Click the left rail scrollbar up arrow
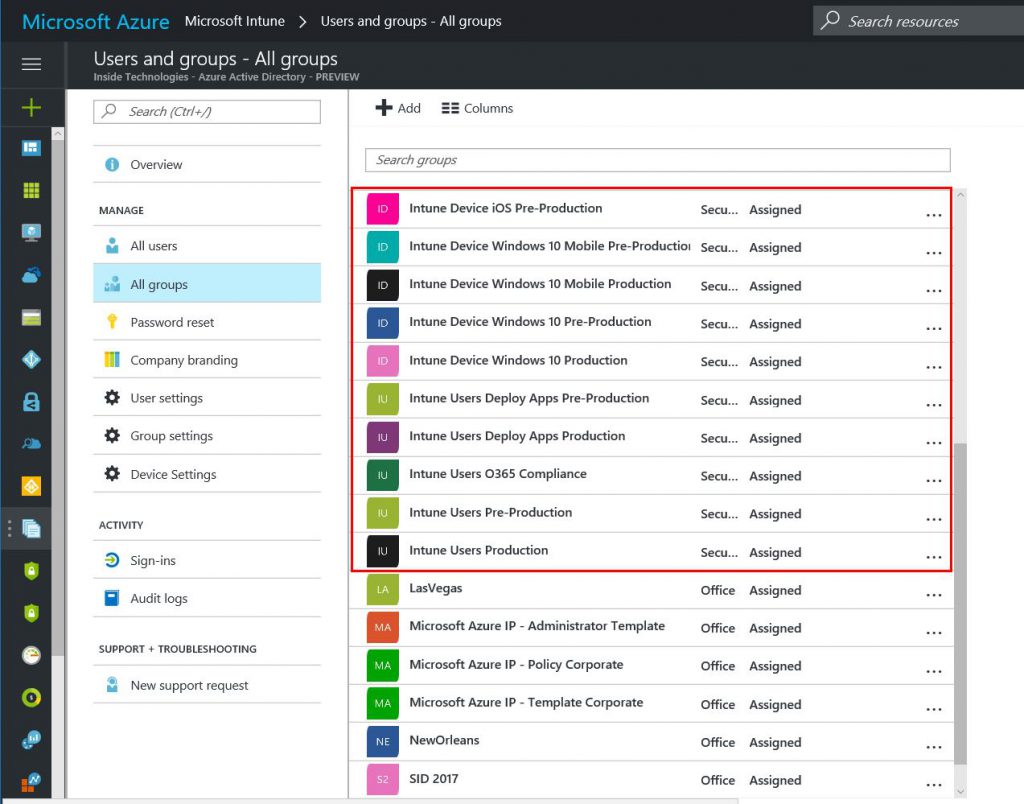 point(58,134)
